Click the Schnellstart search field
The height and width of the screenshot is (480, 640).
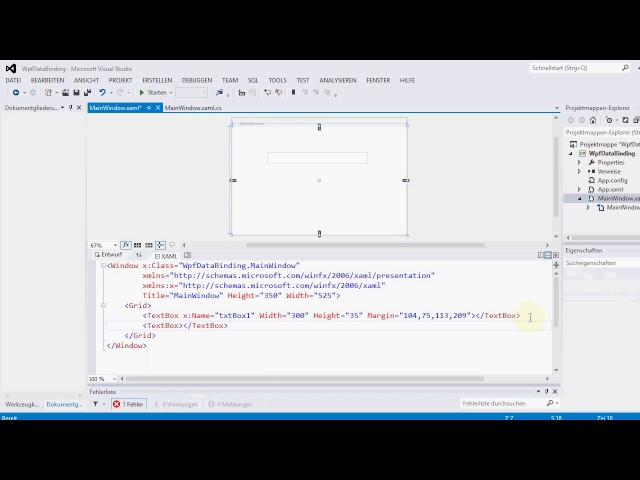point(580,68)
